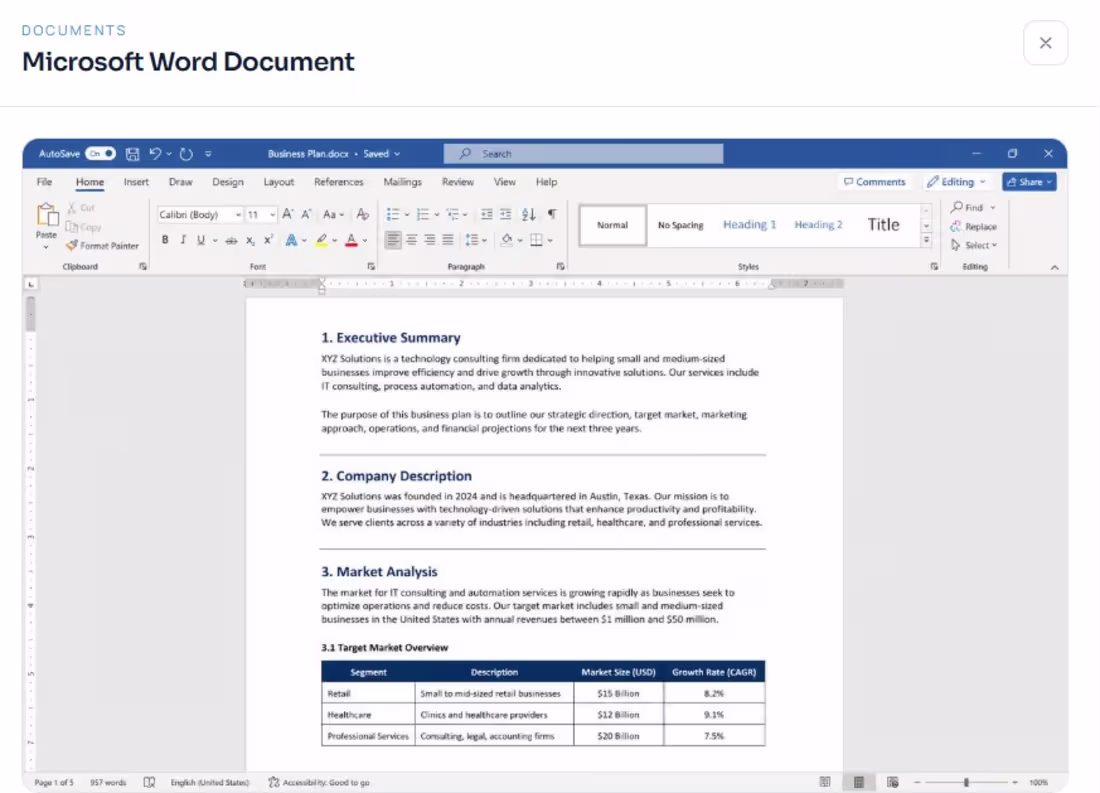Viewport: 1100px width, 793px height.
Task: Click the Increase Font Size icon
Action: point(288,214)
